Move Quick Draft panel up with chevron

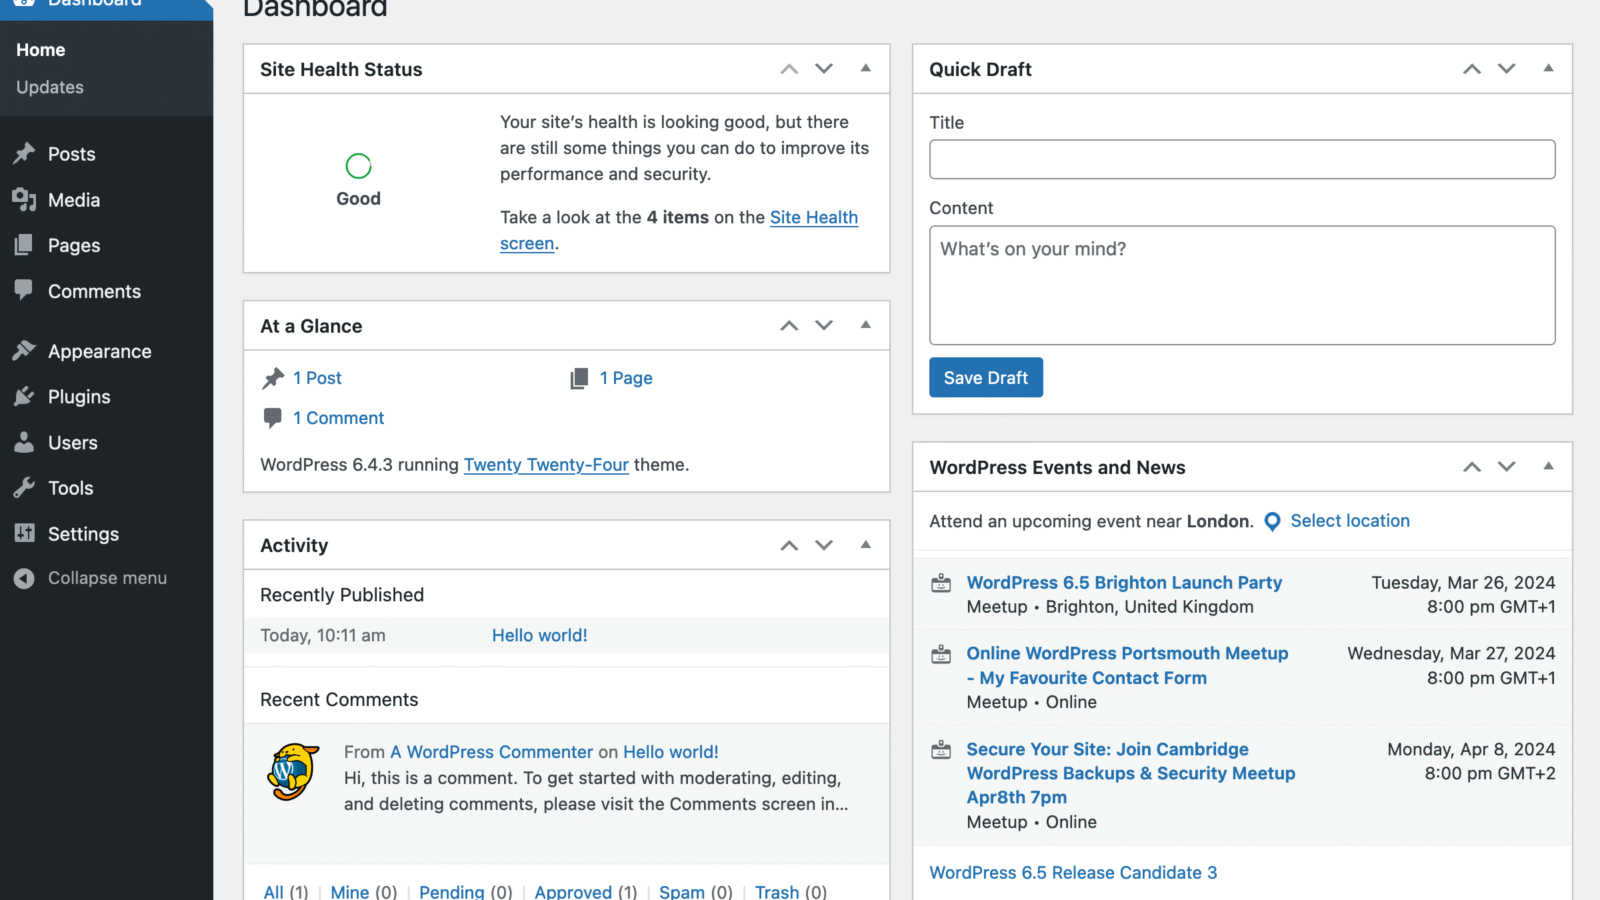pos(1471,69)
